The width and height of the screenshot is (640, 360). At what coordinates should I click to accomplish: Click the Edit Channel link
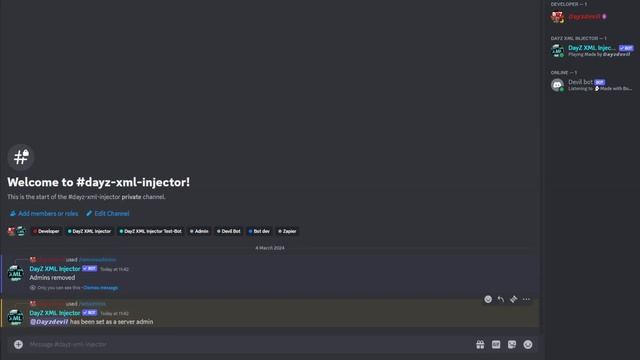pos(108,213)
